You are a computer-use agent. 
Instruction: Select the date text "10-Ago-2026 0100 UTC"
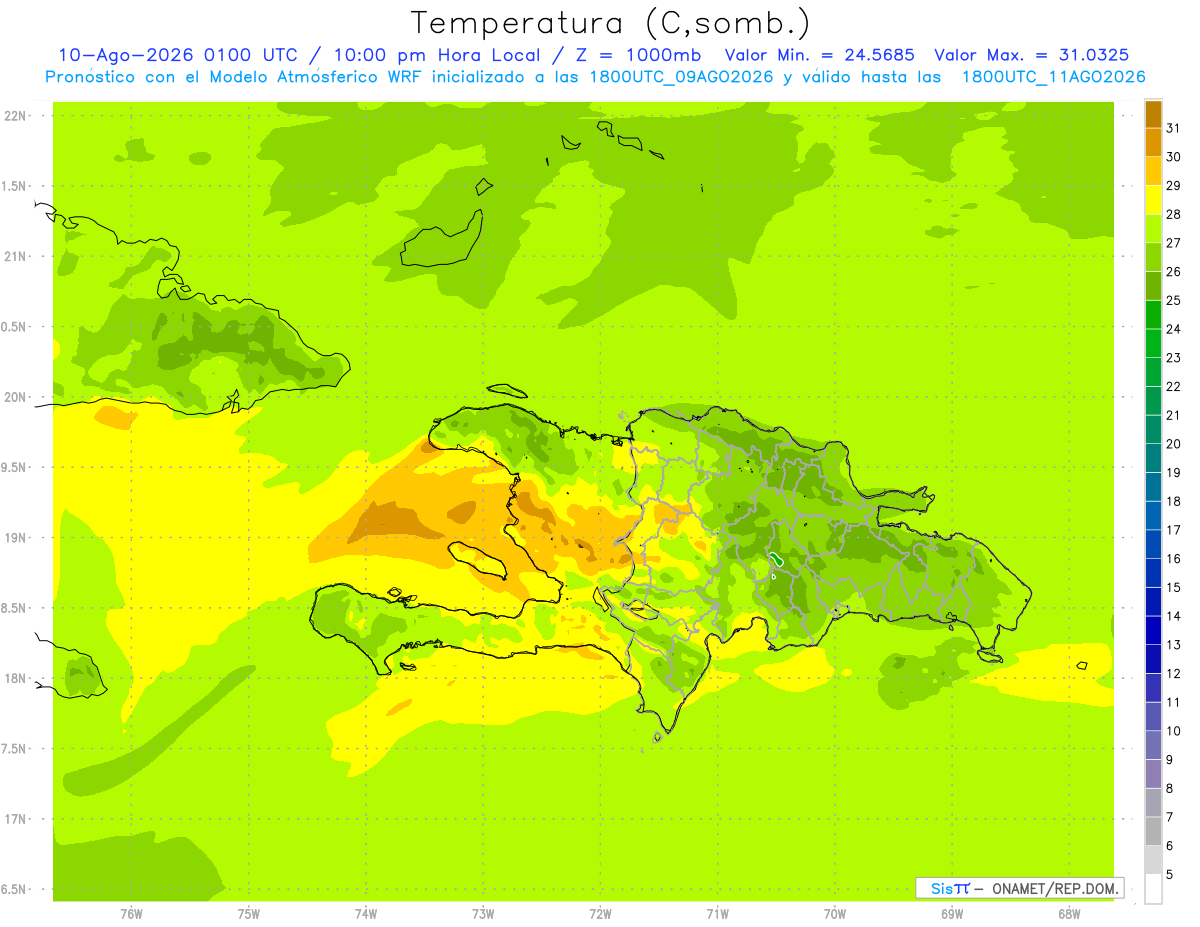click(x=177, y=55)
